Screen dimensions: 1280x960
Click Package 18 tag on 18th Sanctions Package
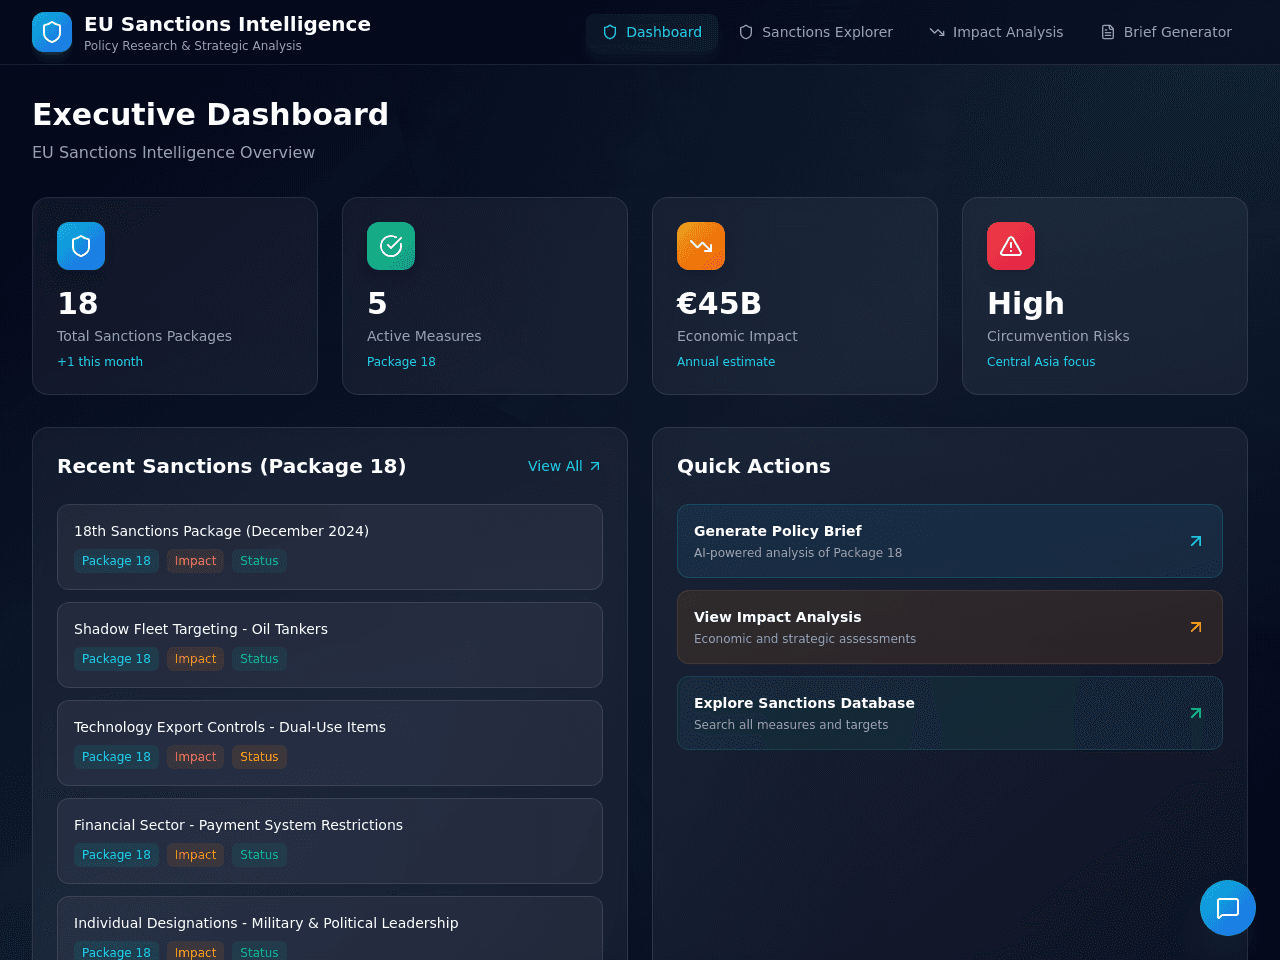point(116,561)
